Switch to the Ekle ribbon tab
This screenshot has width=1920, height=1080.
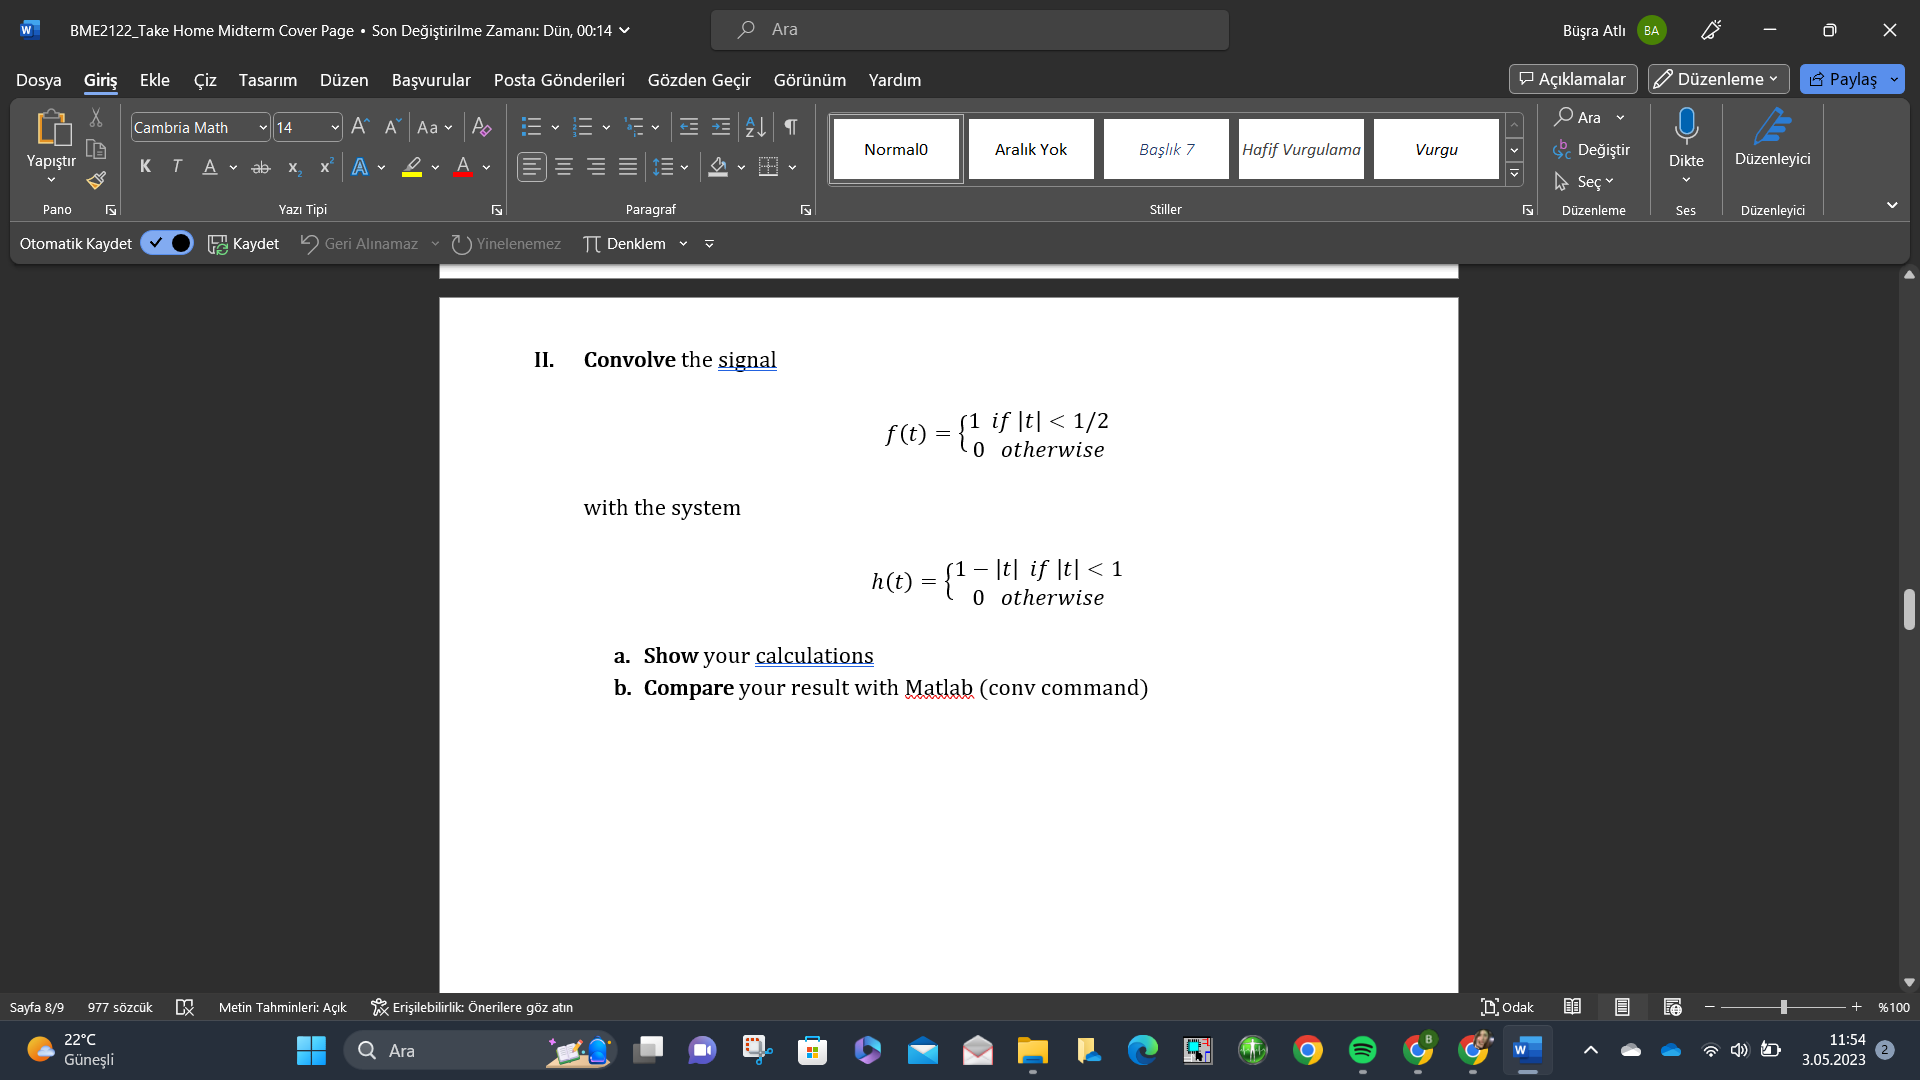[x=154, y=80]
